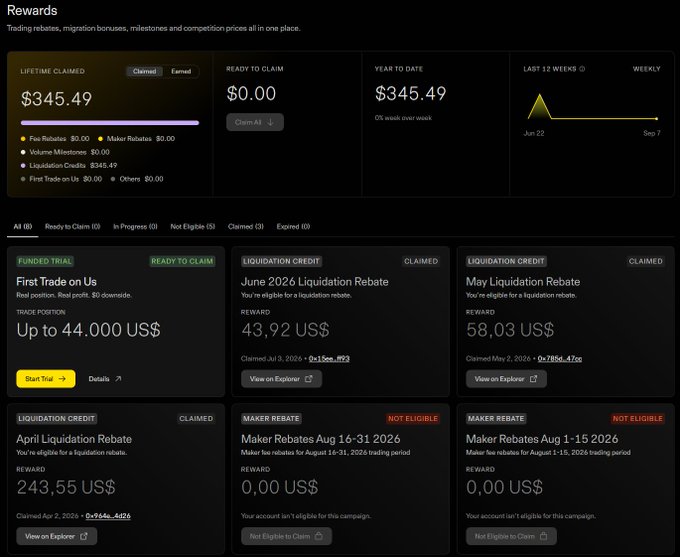
Task: Click the "58,03 US$" reward amount
Action: pos(510,330)
